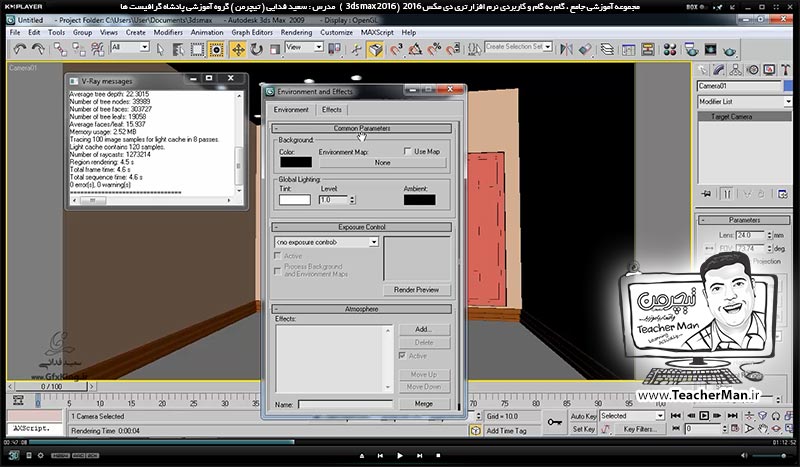
Task: Select the Unlink Selection tool
Action: (x=79, y=50)
